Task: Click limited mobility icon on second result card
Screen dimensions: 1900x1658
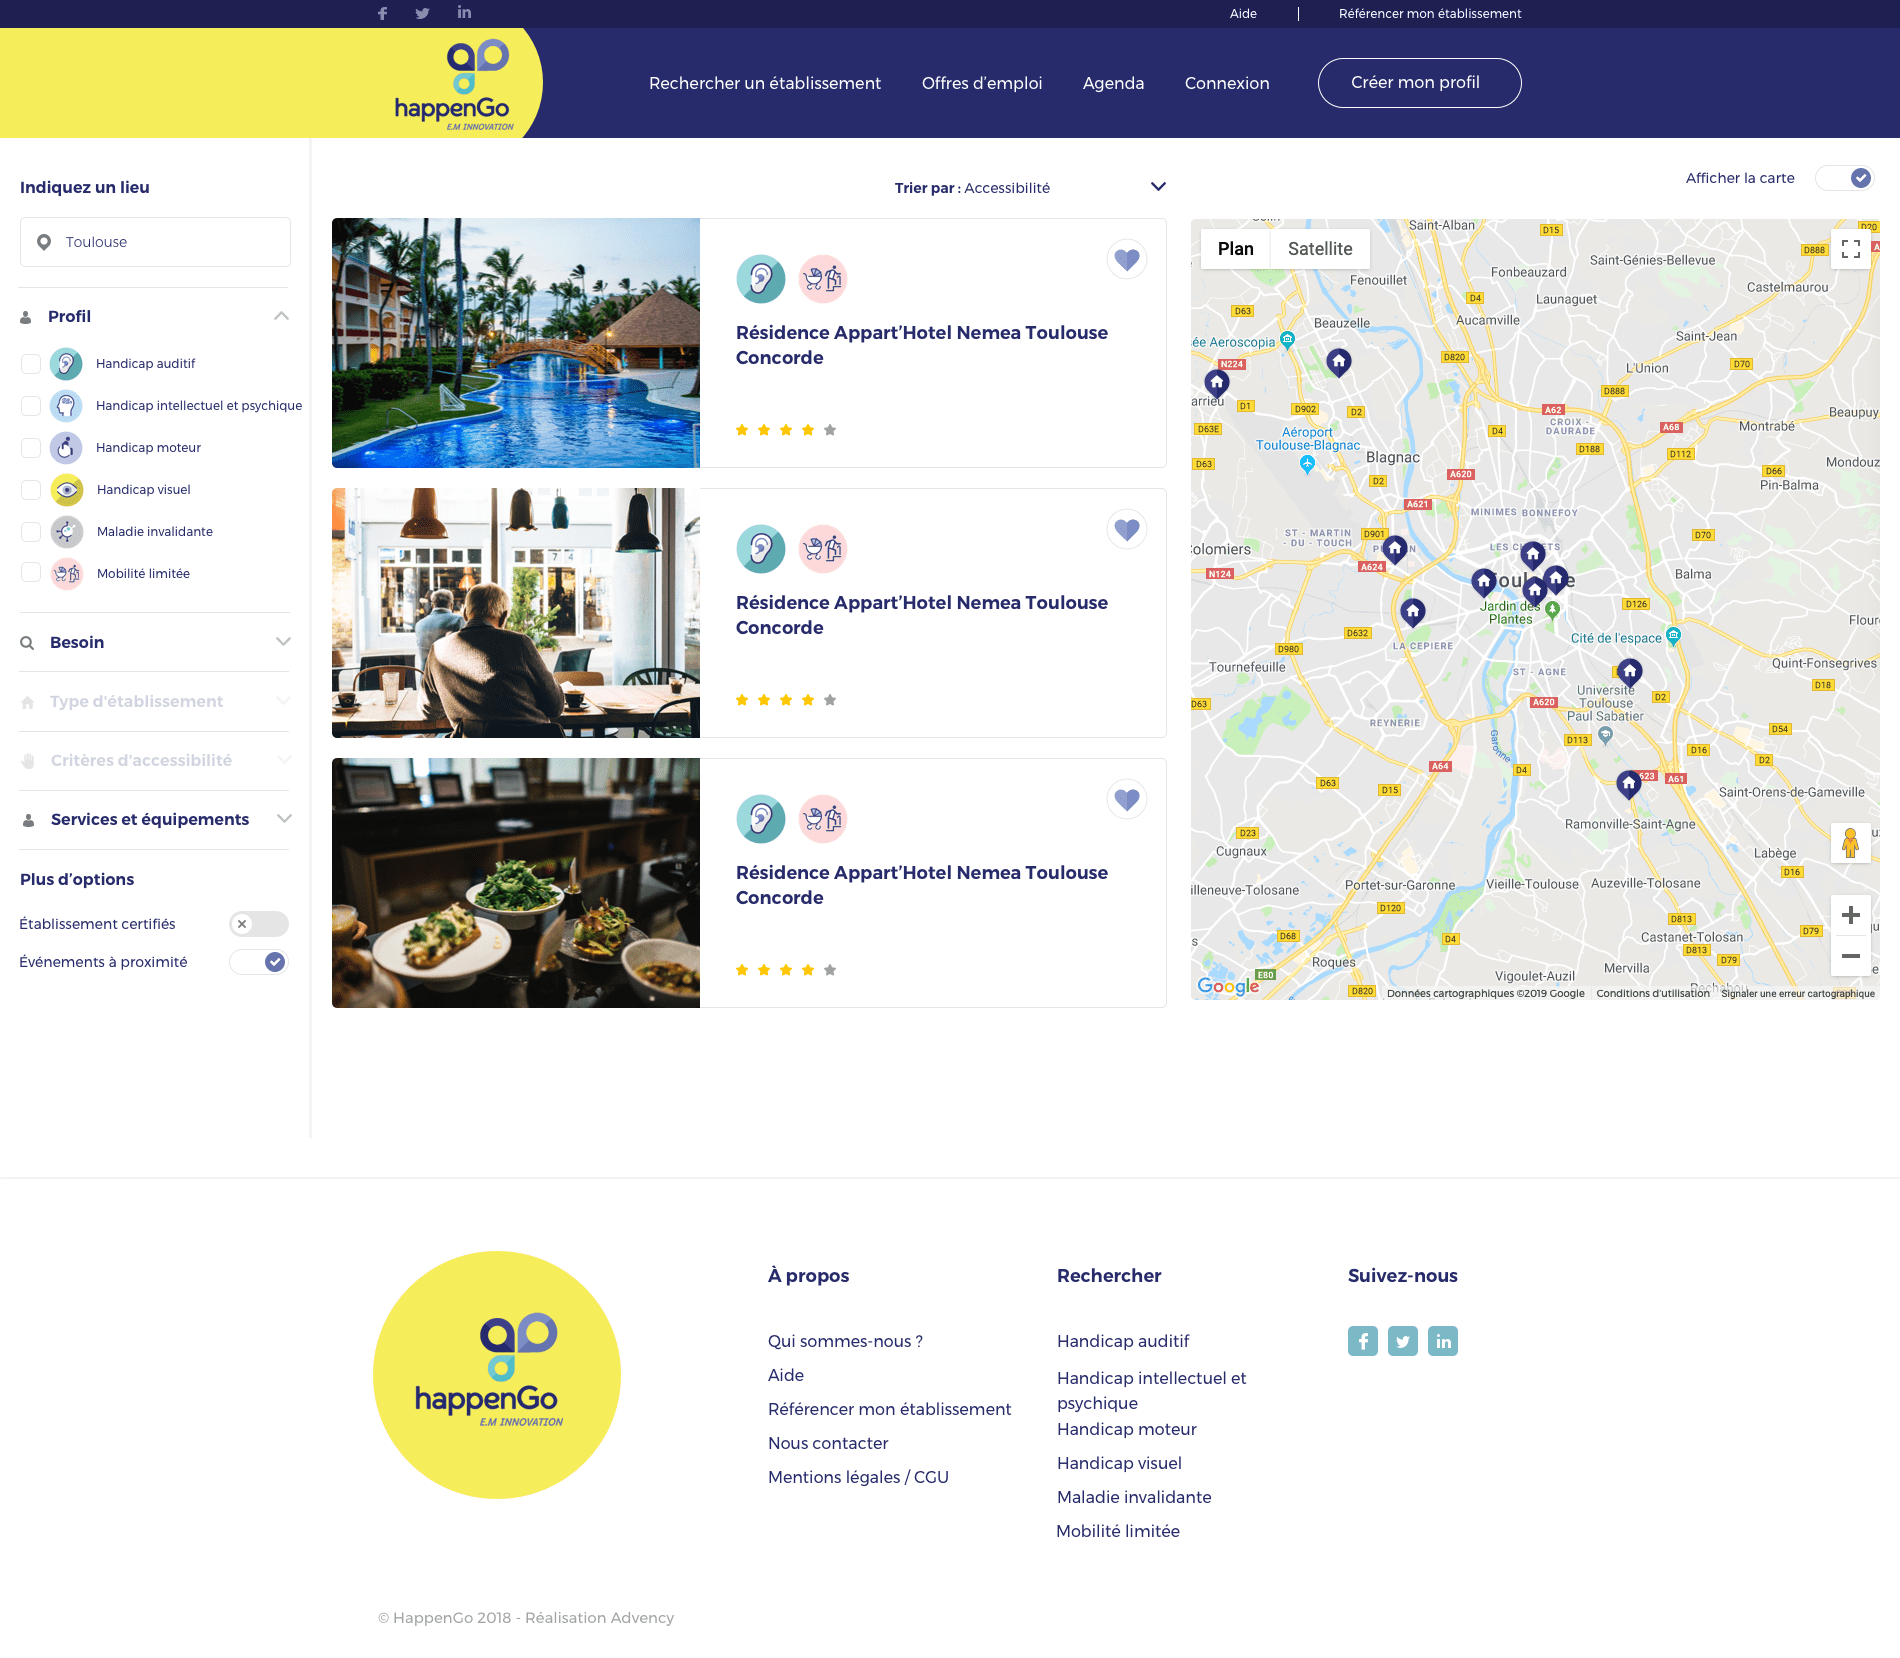Action: click(x=823, y=549)
